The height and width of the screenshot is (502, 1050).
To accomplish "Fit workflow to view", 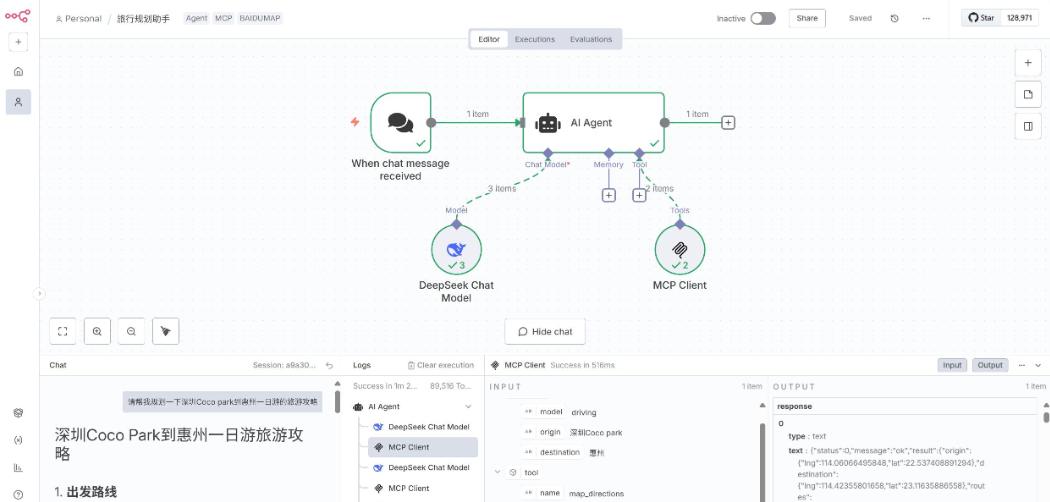I will [x=63, y=331].
